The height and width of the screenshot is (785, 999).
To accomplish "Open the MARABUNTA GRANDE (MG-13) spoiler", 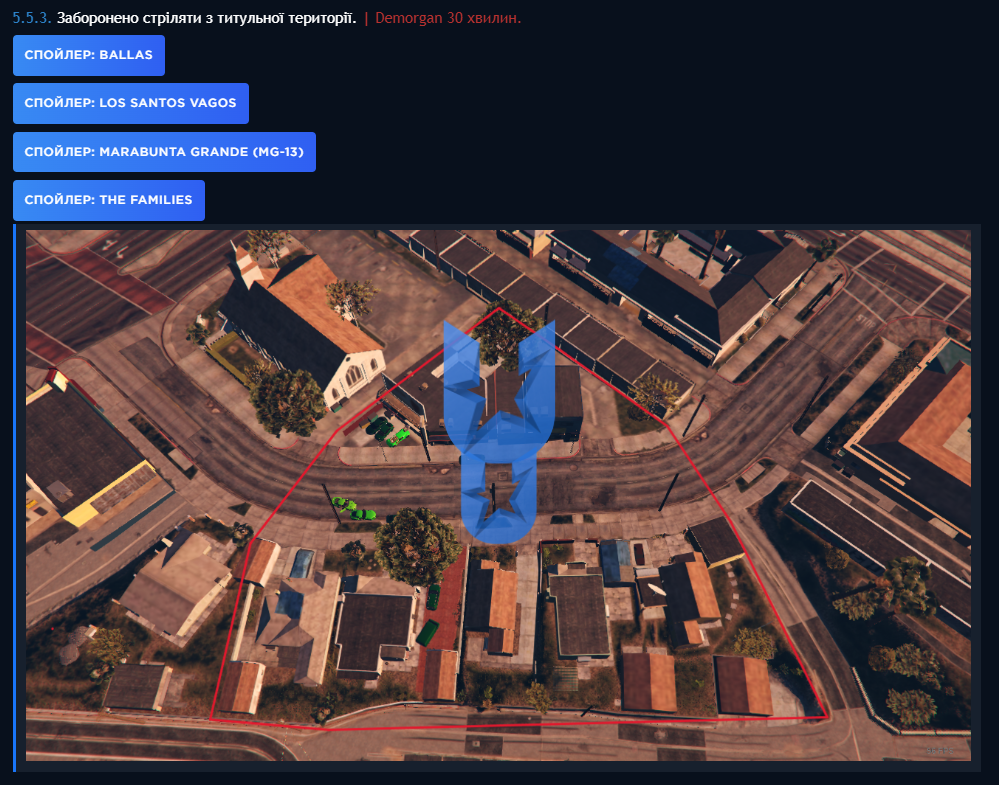I will (164, 152).
